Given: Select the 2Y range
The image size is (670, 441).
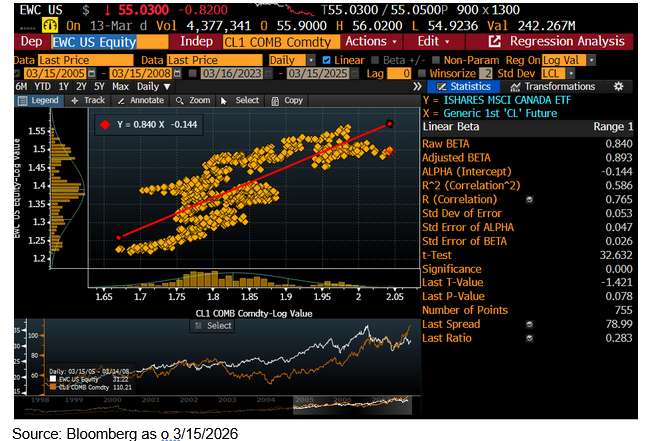Looking at the screenshot, I should [81, 87].
